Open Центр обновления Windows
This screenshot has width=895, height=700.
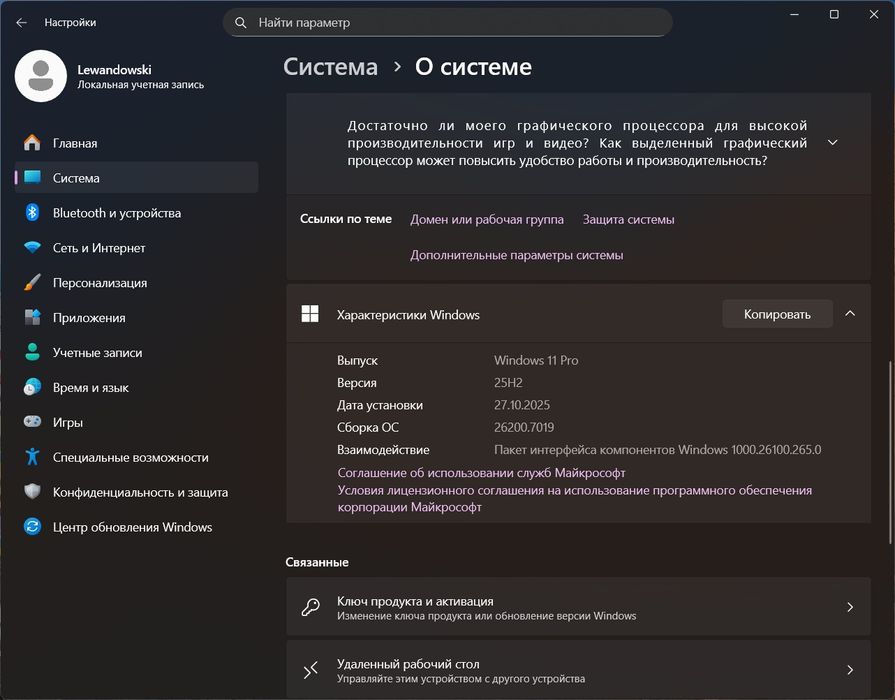136,526
